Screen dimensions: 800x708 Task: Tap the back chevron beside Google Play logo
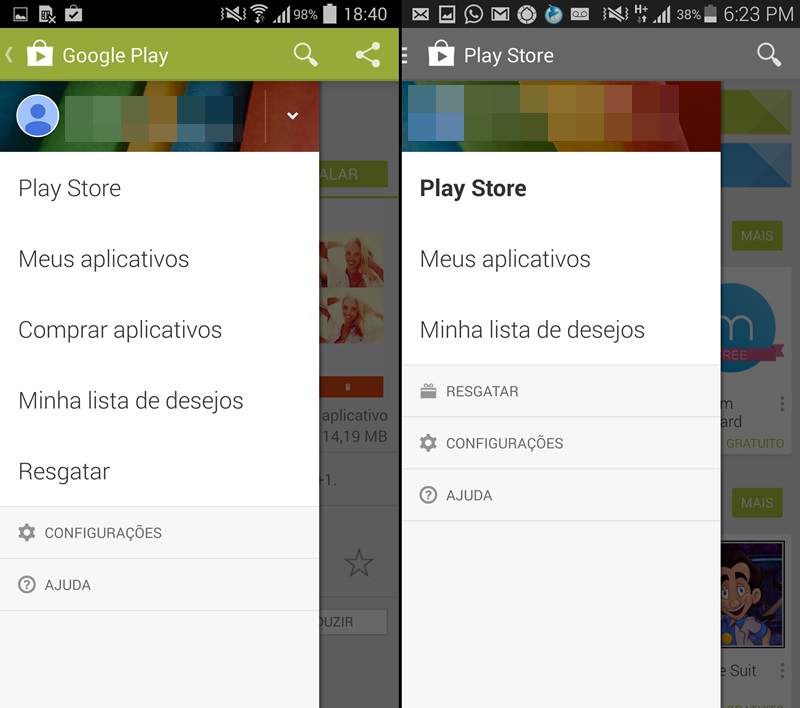tap(9, 54)
